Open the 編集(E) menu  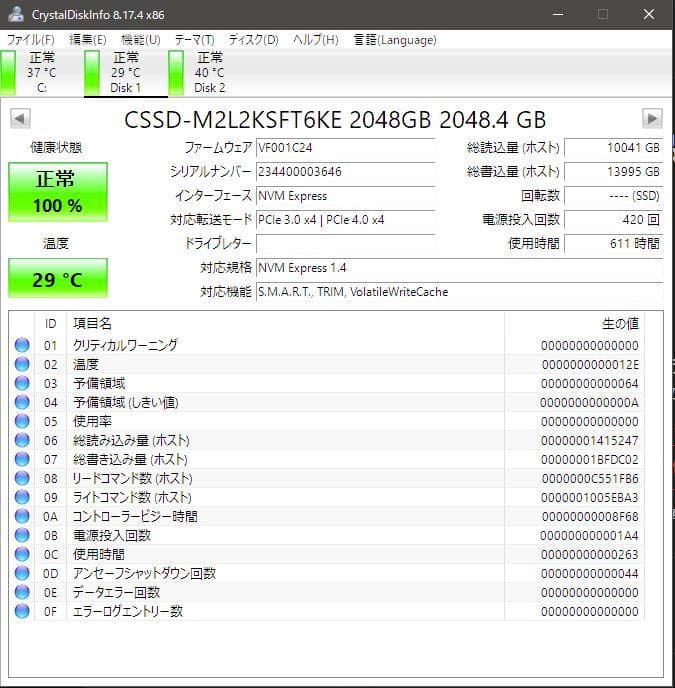(88, 40)
